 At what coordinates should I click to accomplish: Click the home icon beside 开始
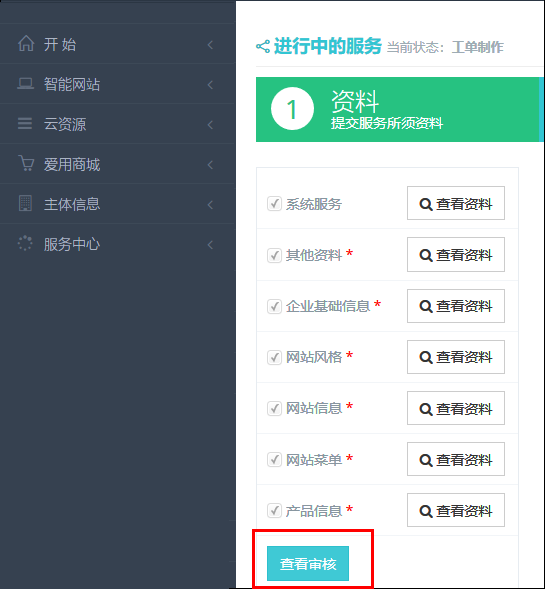point(26,43)
